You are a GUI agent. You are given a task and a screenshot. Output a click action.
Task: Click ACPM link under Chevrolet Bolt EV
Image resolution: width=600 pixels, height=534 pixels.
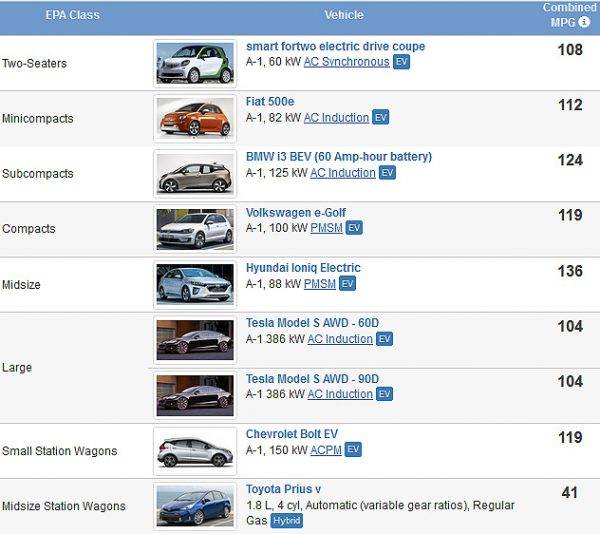click(326, 450)
